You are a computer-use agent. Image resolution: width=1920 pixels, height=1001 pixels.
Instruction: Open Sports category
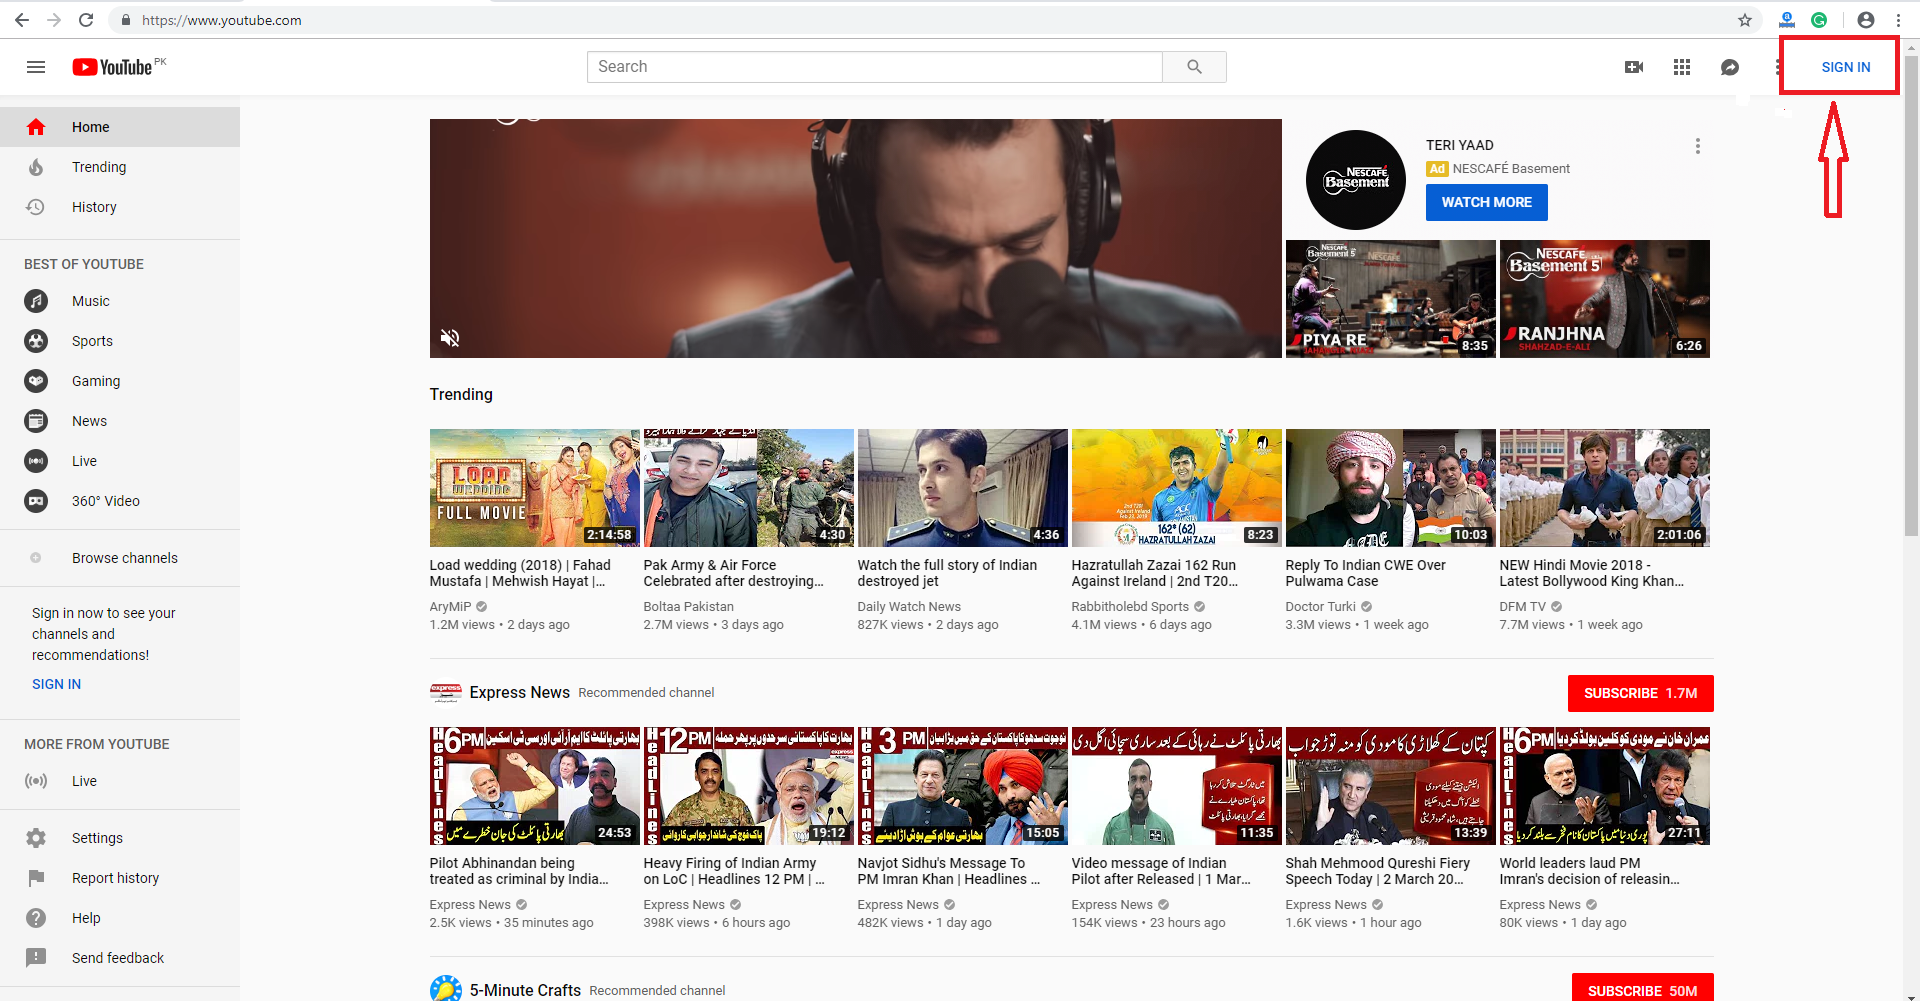[x=120, y=341]
